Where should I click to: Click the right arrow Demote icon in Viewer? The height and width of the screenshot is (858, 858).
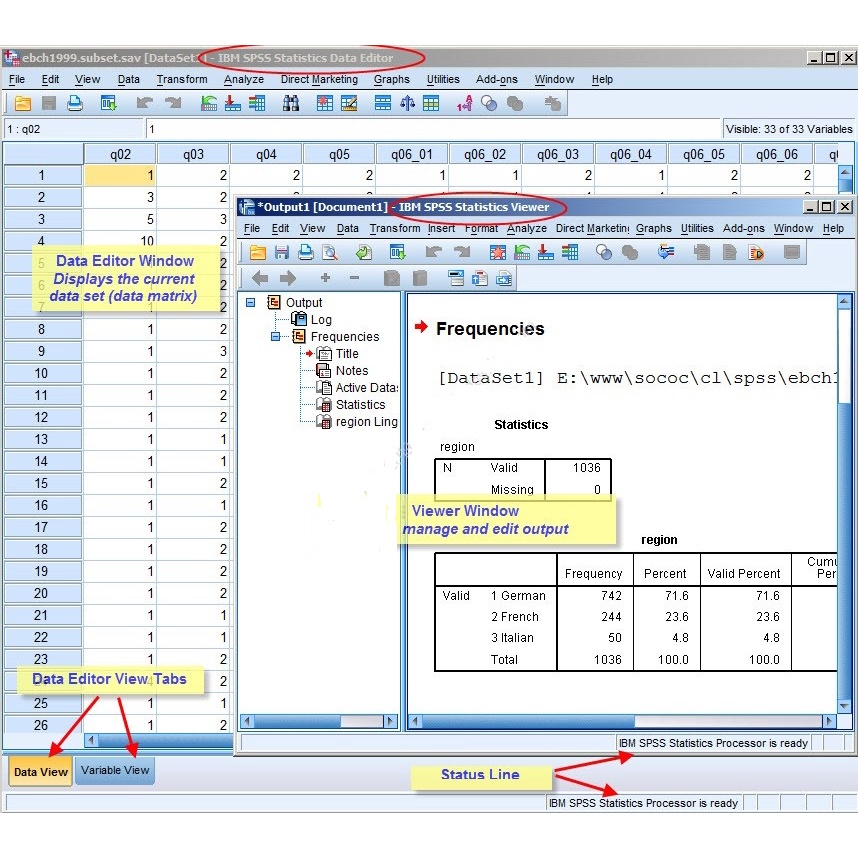coord(288,278)
